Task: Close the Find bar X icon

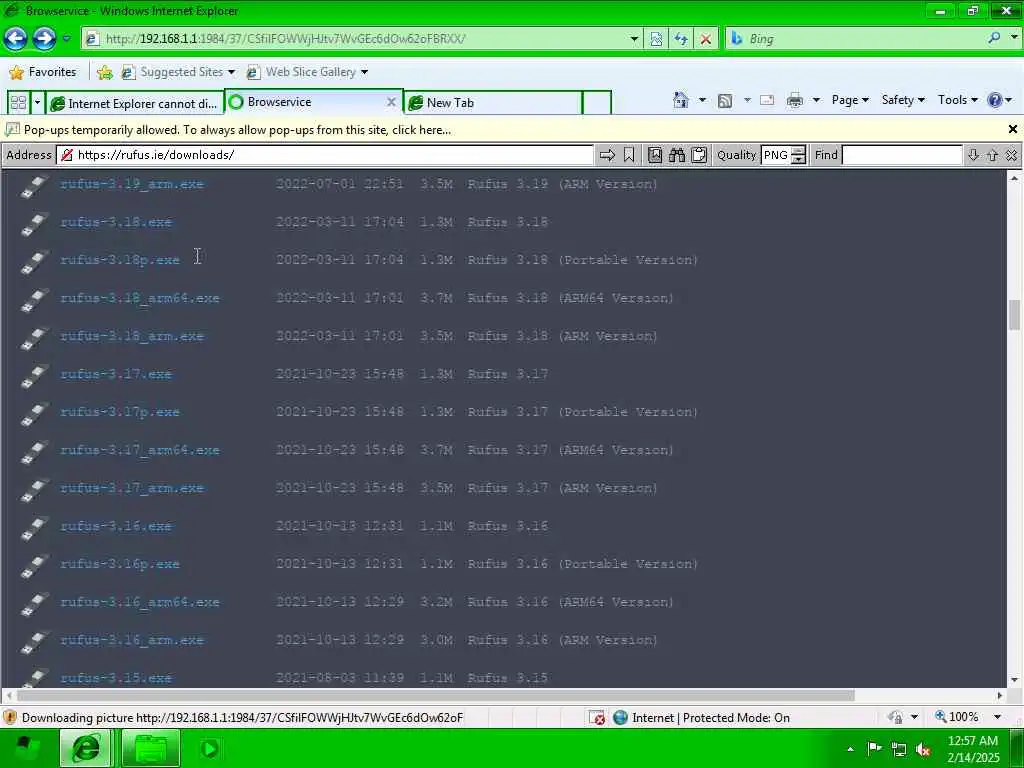Action: click(1012, 155)
